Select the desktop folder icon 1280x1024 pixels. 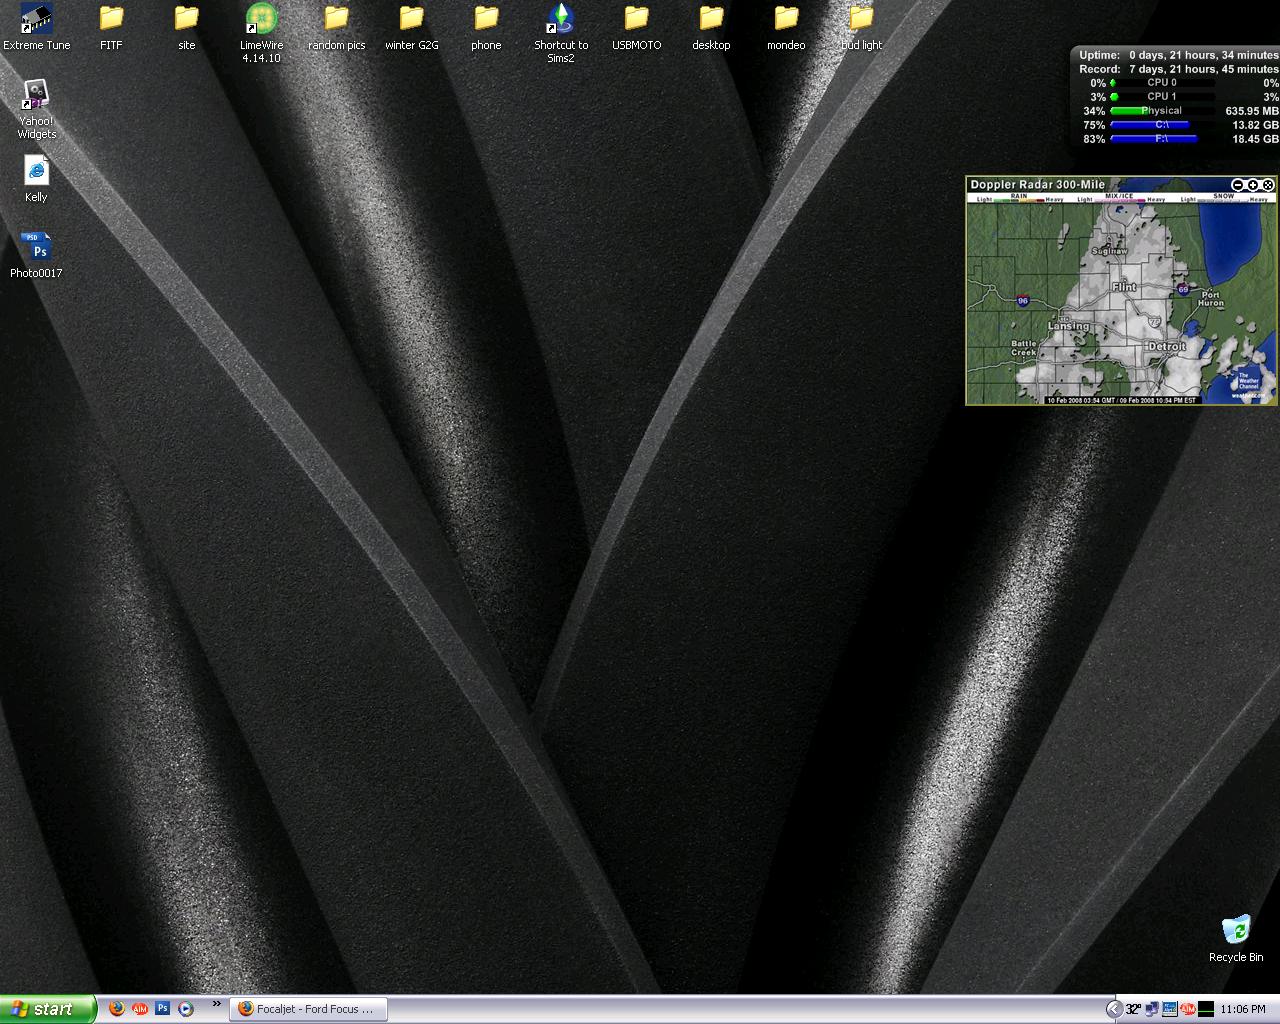click(x=711, y=27)
